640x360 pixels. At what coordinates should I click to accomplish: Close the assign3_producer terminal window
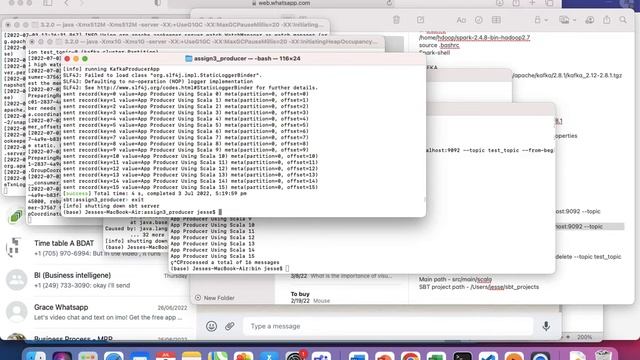(x=67, y=59)
